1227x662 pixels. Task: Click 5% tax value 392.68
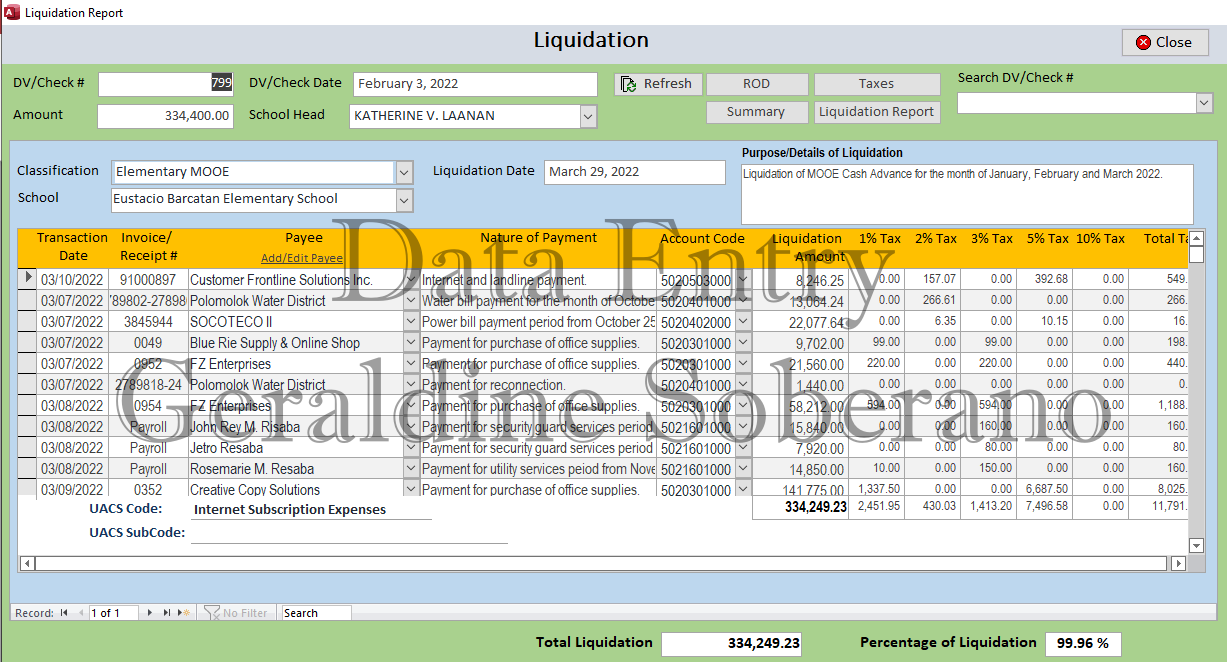[1044, 280]
